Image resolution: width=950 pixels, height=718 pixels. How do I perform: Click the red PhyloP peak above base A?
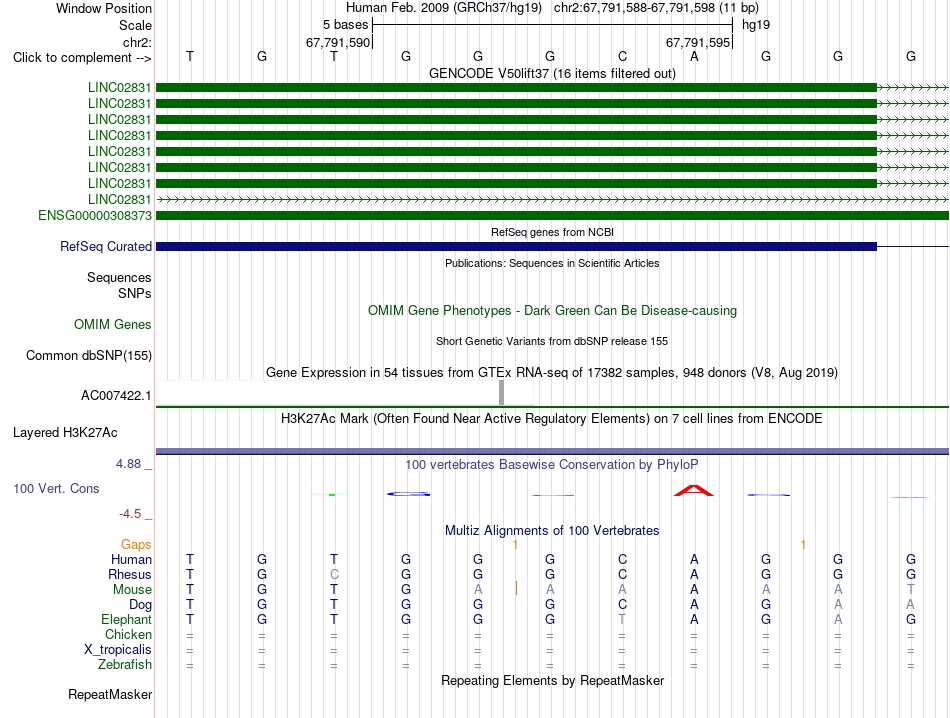tap(694, 490)
